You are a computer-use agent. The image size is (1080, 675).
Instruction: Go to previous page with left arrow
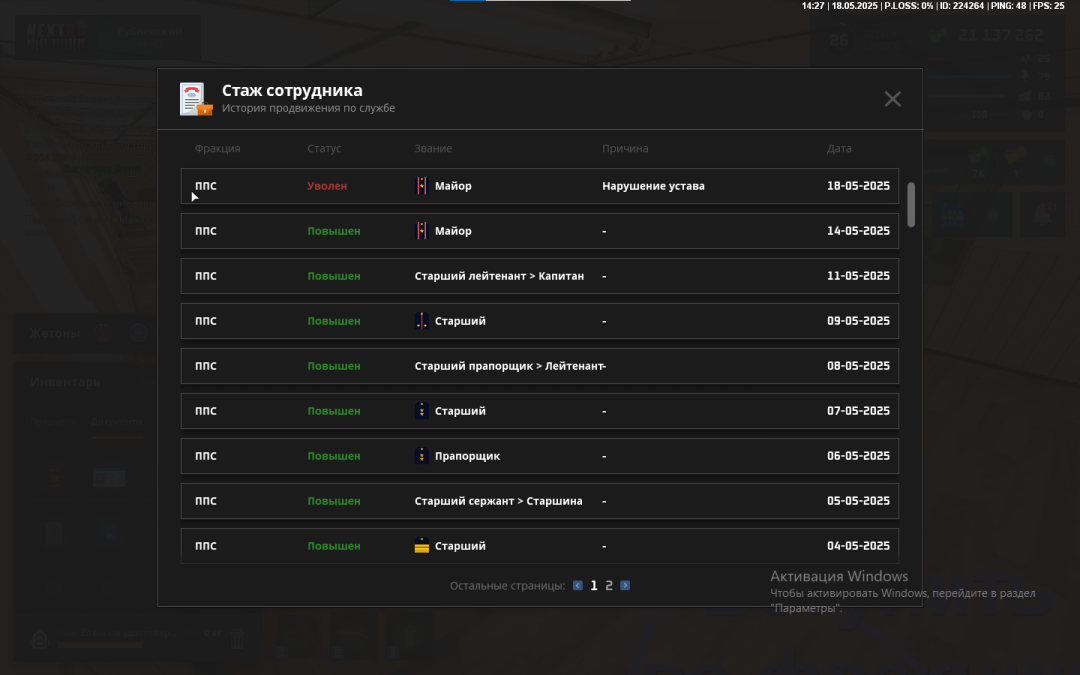[577, 585]
